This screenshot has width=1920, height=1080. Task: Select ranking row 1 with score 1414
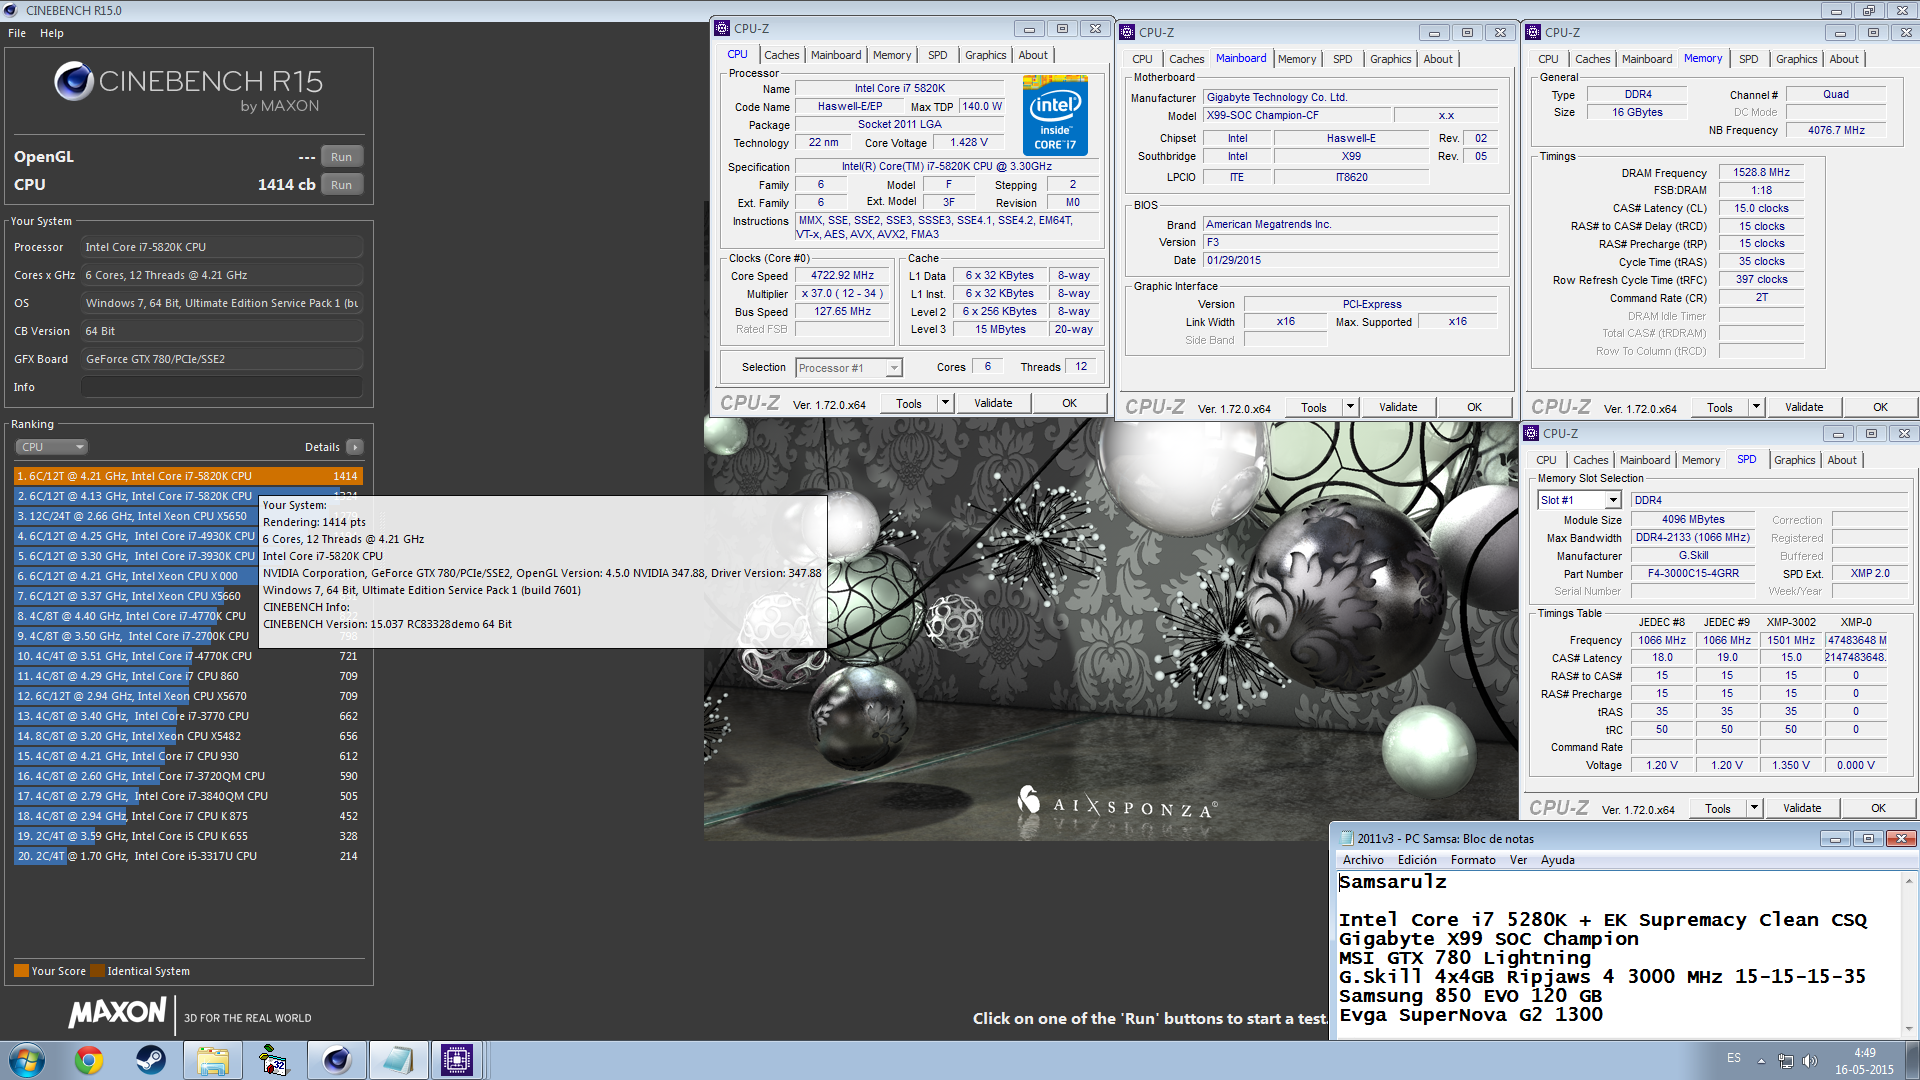click(x=188, y=476)
